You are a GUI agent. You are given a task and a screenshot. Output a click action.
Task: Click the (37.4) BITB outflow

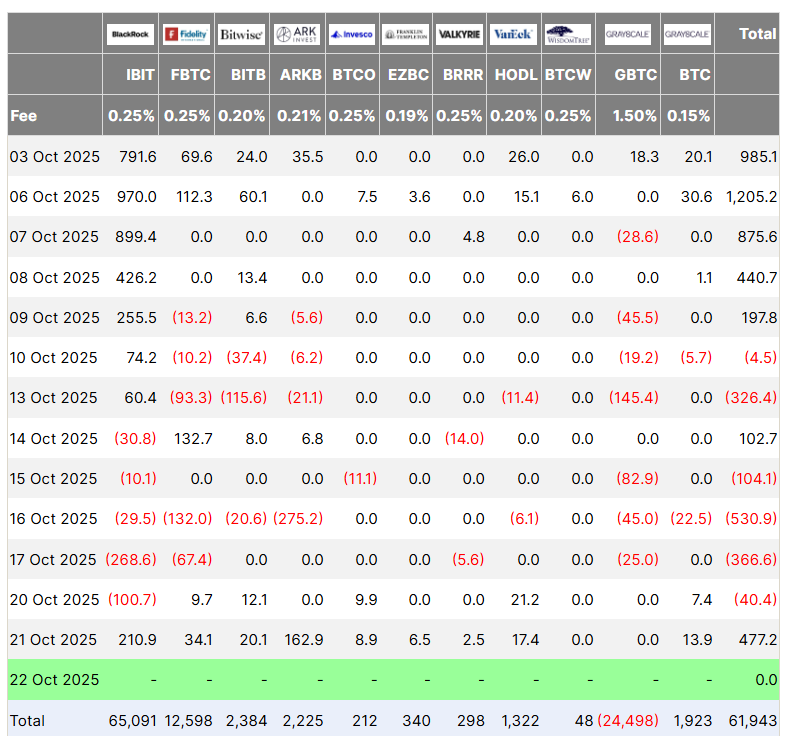247,357
